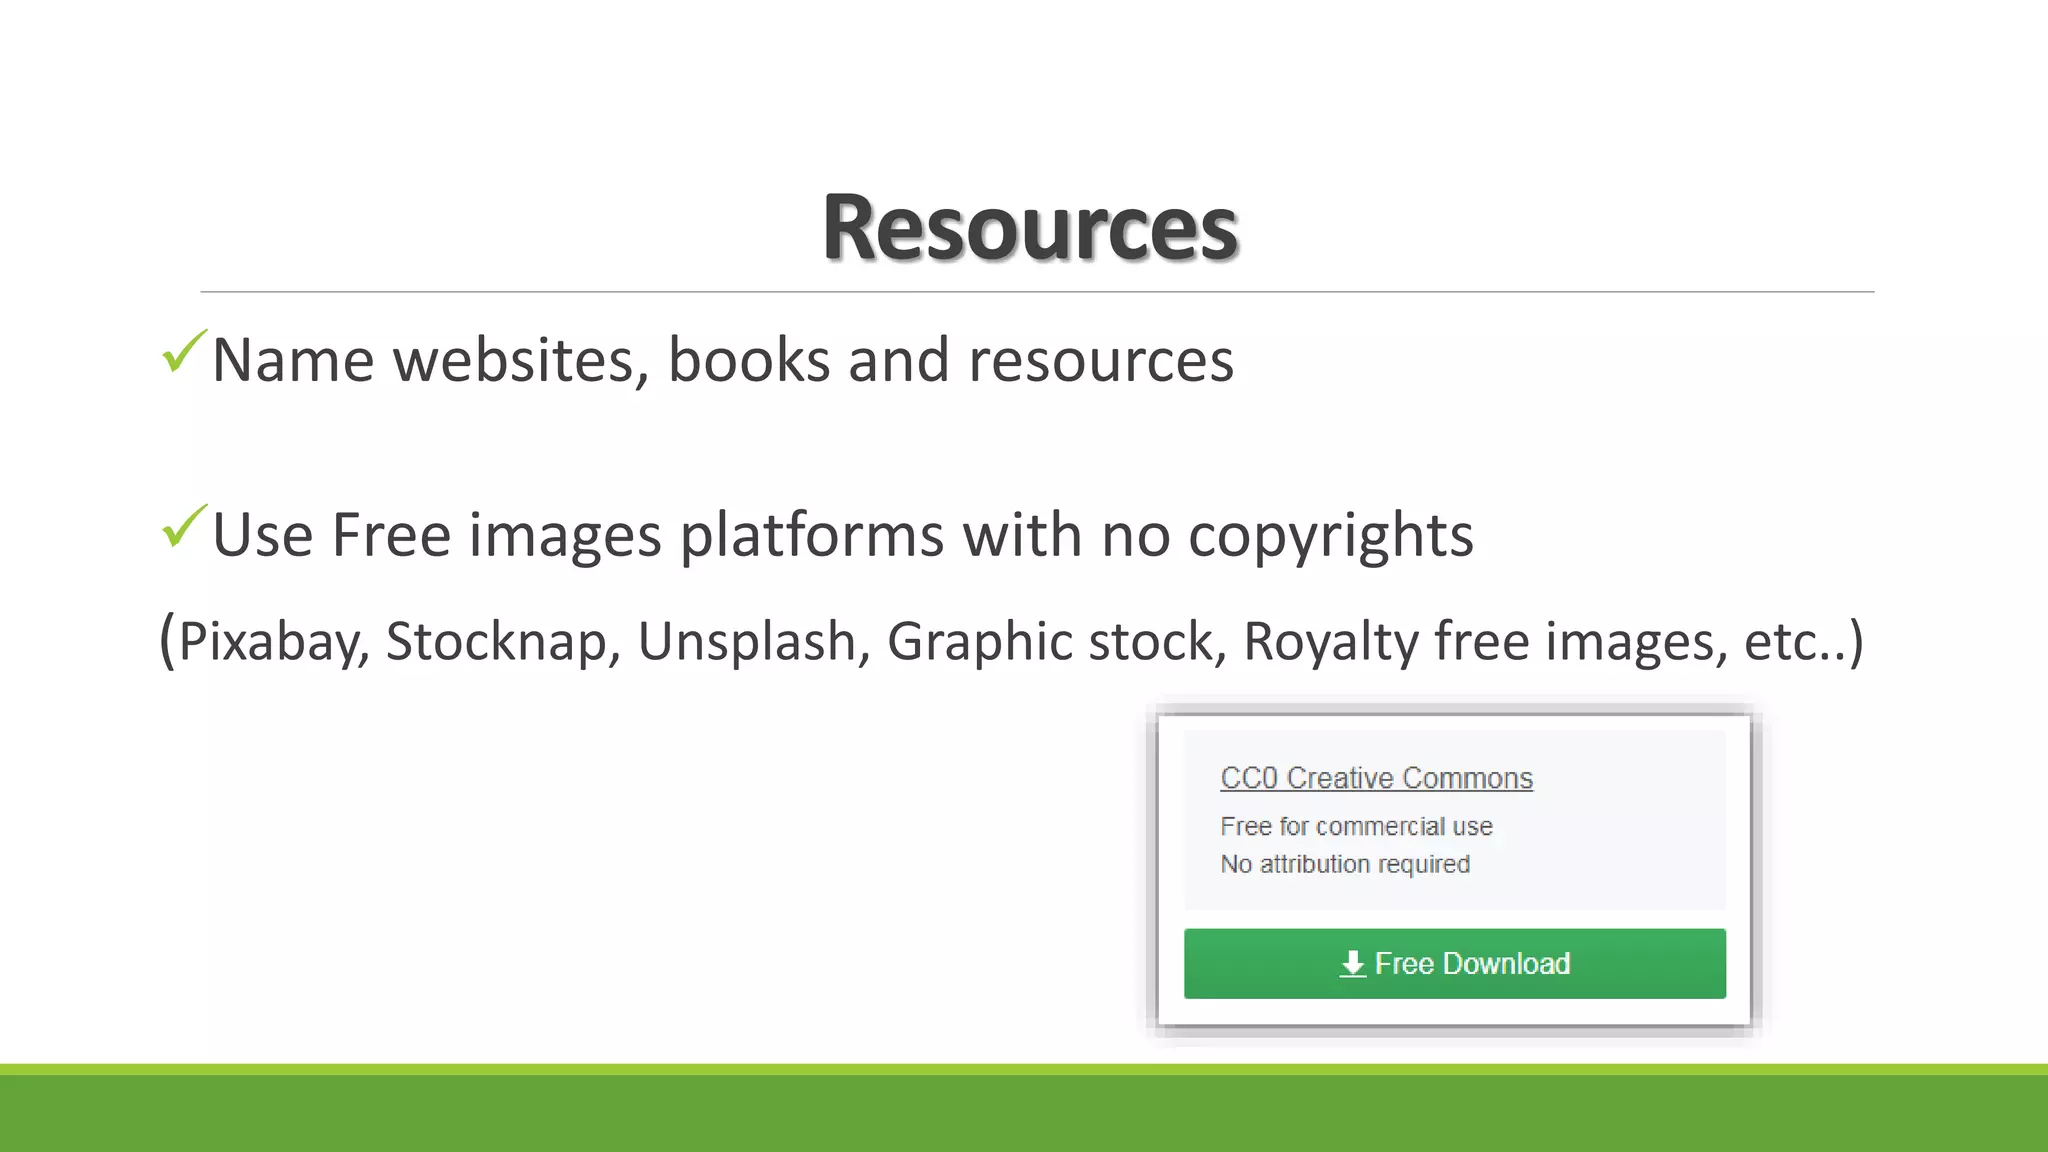Screen dimensions: 2048x1152
Task: Open the CC0 Creative Commons link
Action: 1376,778
